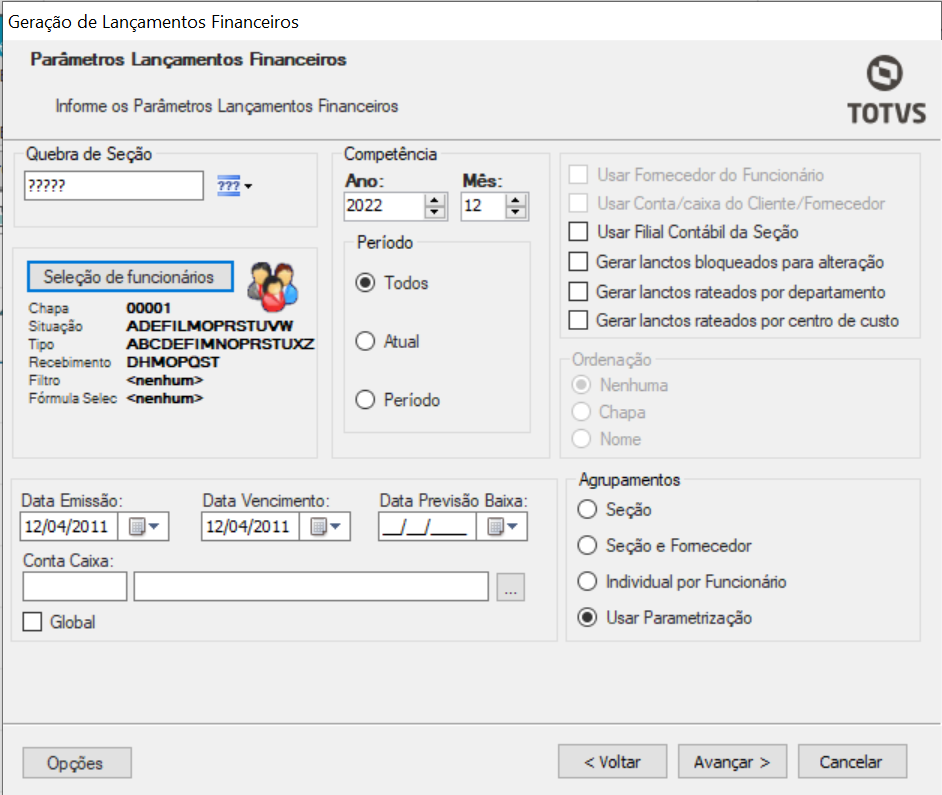Click disabled Usar Conta/caixa do Cliente/Fornecedor checkbox
This screenshot has height=795, width=942.
pos(579,203)
